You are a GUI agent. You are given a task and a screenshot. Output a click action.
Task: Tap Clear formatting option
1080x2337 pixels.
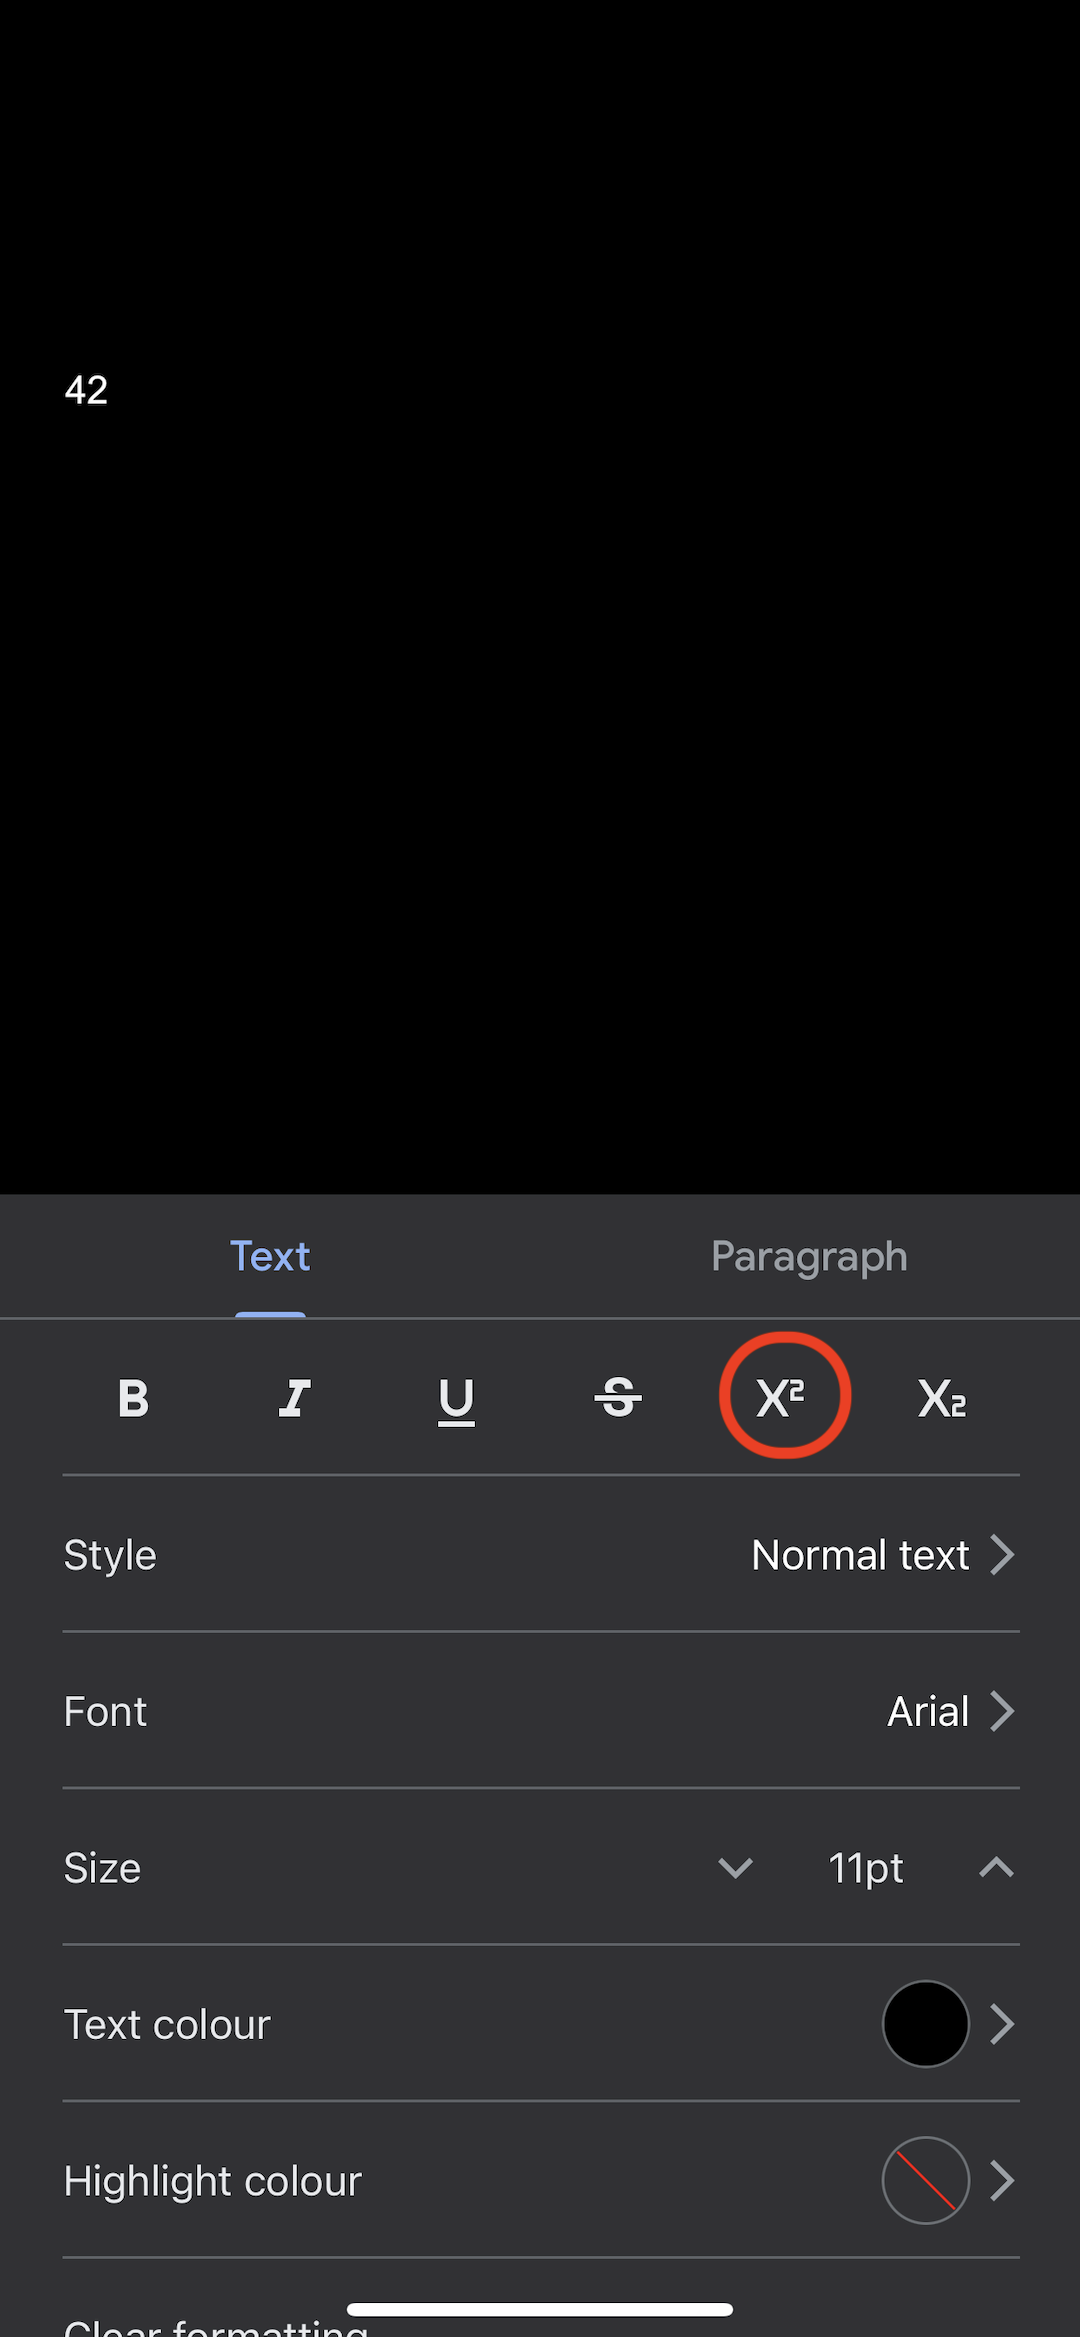click(216, 2325)
